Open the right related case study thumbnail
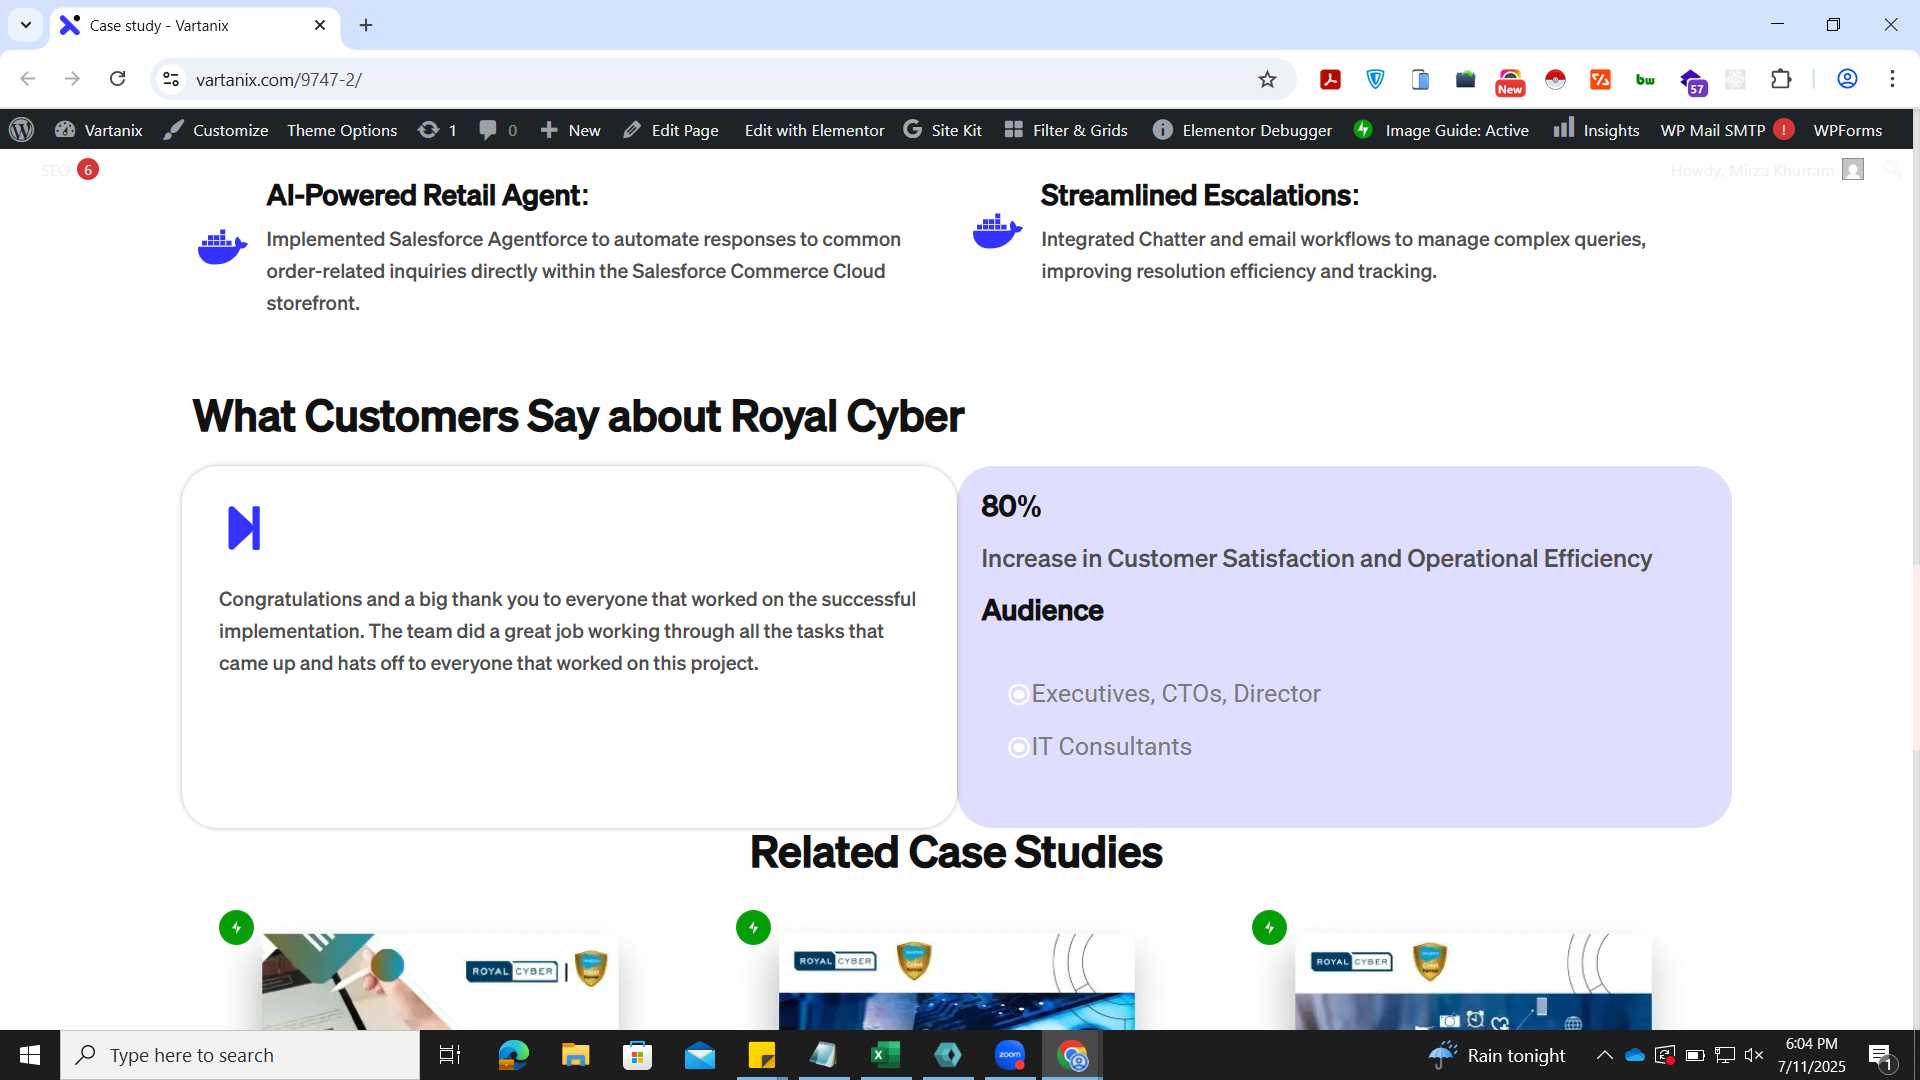The image size is (1920, 1080). pos(1473,982)
